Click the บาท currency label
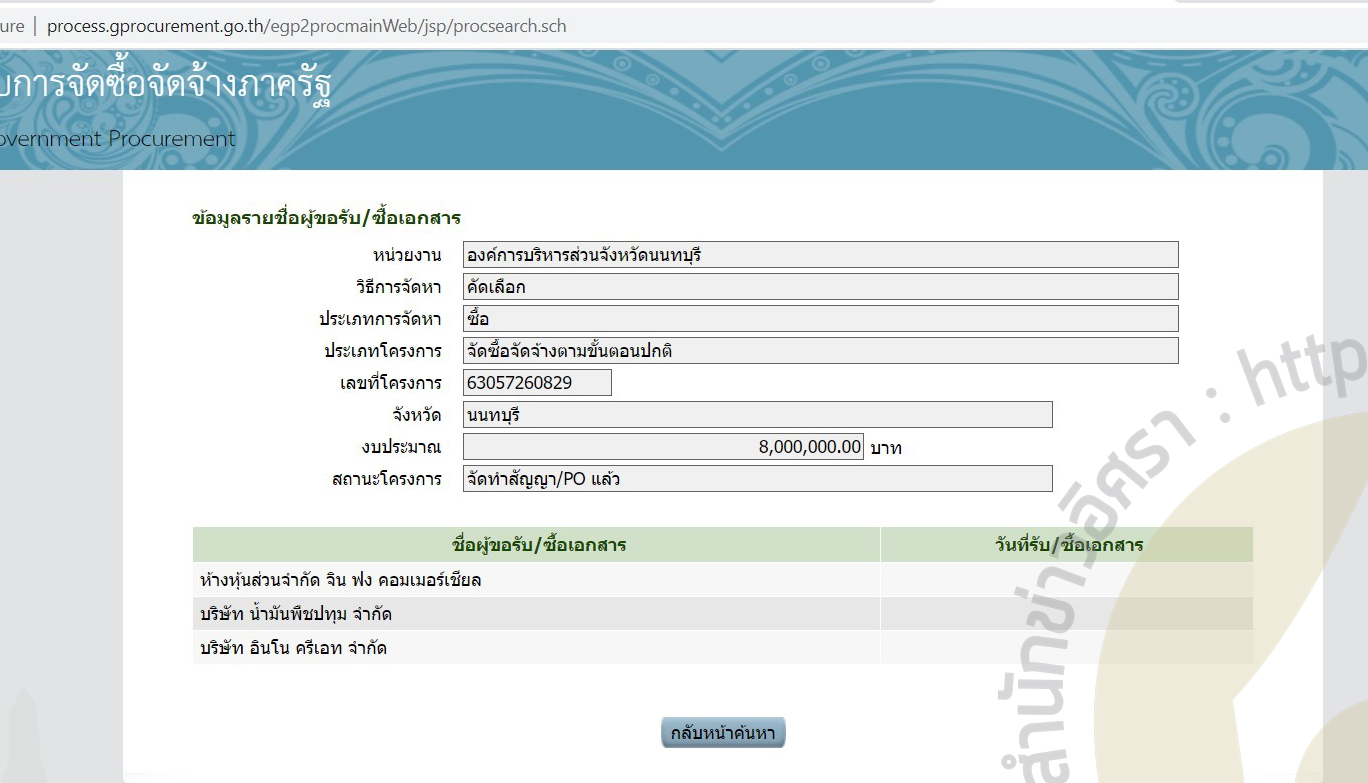 888,448
